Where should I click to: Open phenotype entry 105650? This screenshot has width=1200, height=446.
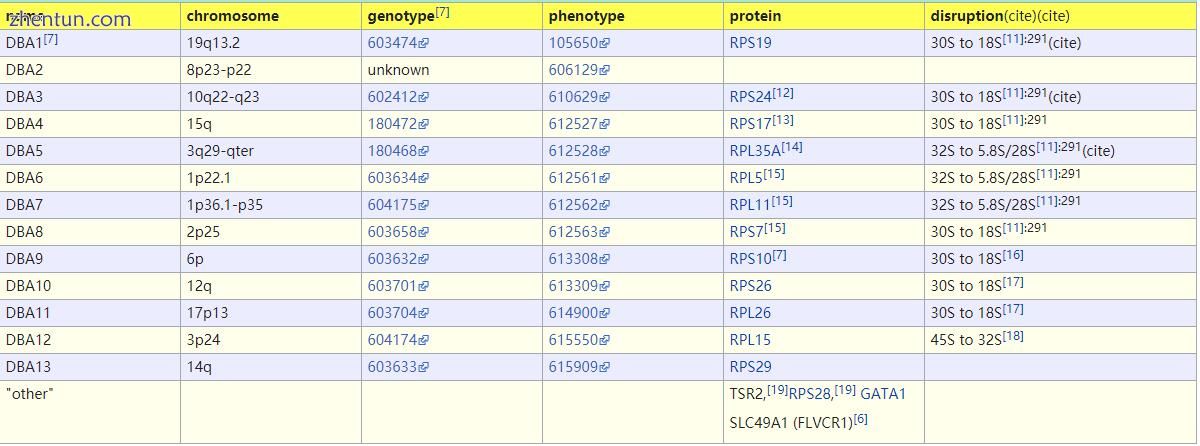click(573, 43)
